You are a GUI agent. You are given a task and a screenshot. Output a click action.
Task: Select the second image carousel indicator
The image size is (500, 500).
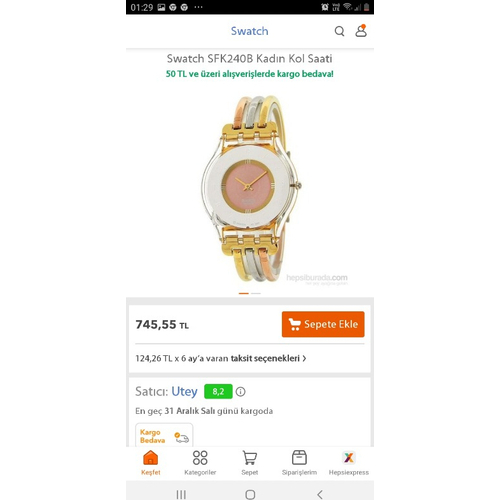256,293
